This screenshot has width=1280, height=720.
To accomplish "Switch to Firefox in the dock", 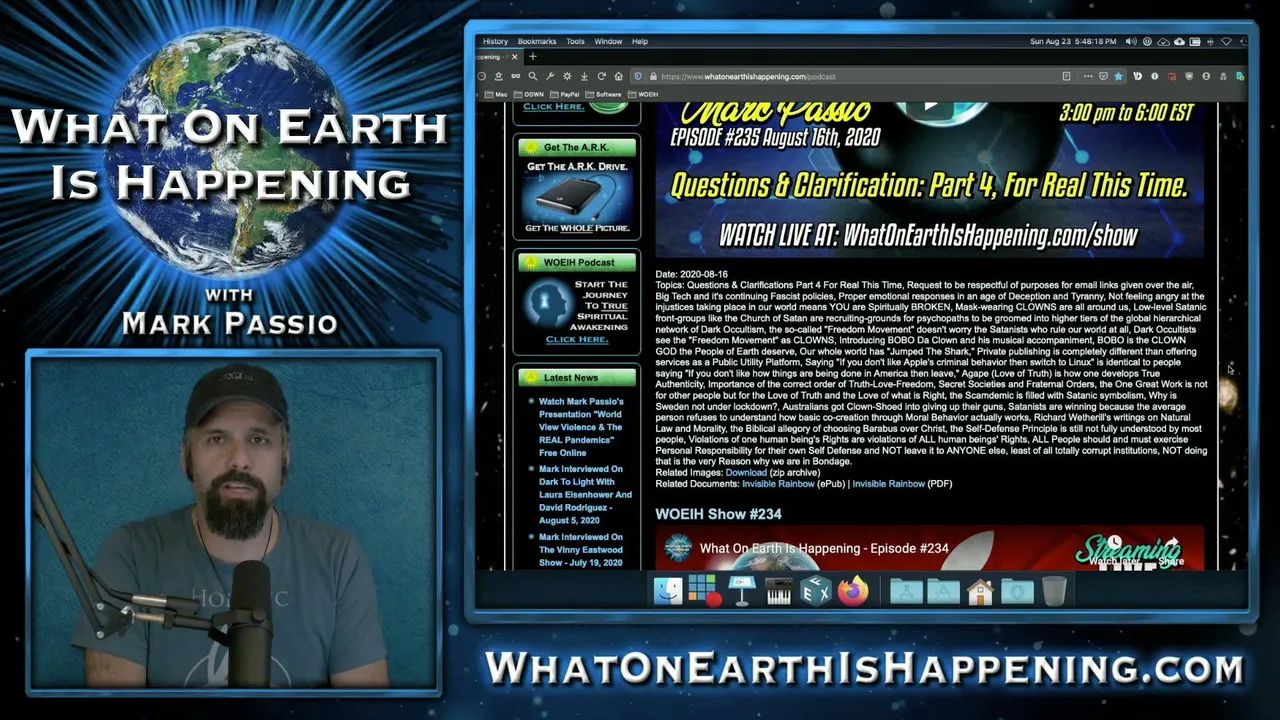I will tap(853, 591).
